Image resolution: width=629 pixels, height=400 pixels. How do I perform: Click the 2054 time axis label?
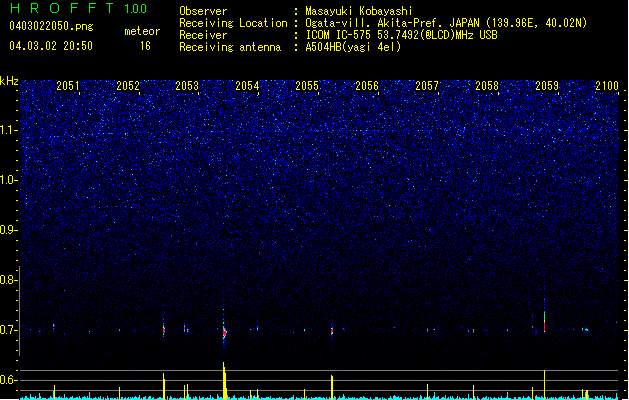(x=247, y=85)
